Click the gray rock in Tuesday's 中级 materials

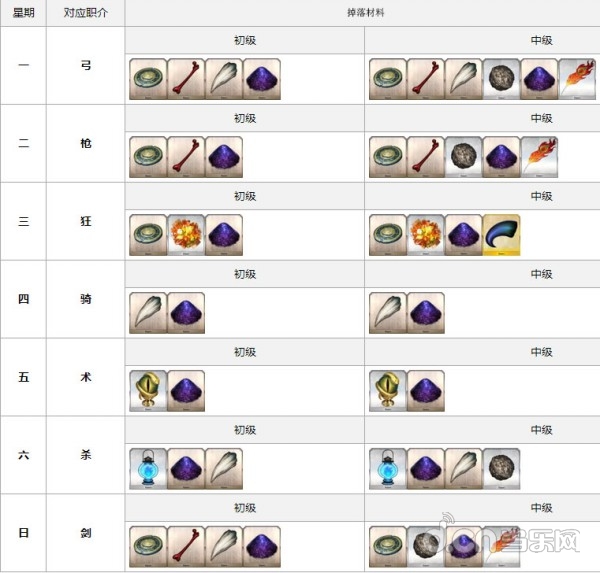coord(464,157)
